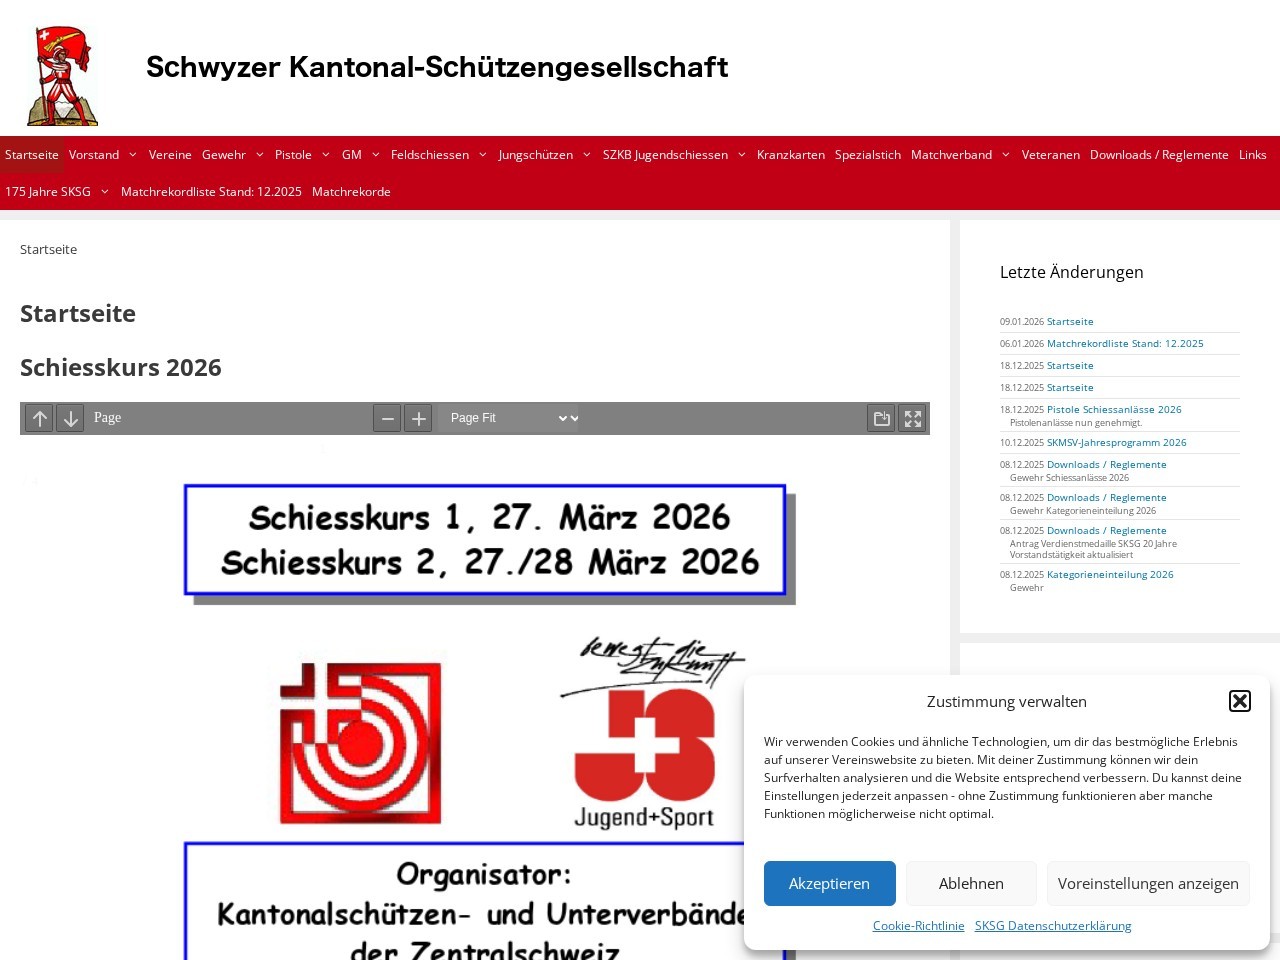Open the Cookie-Richtlinie link
Viewport: 1280px width, 960px height.
pyautogui.click(x=918, y=926)
